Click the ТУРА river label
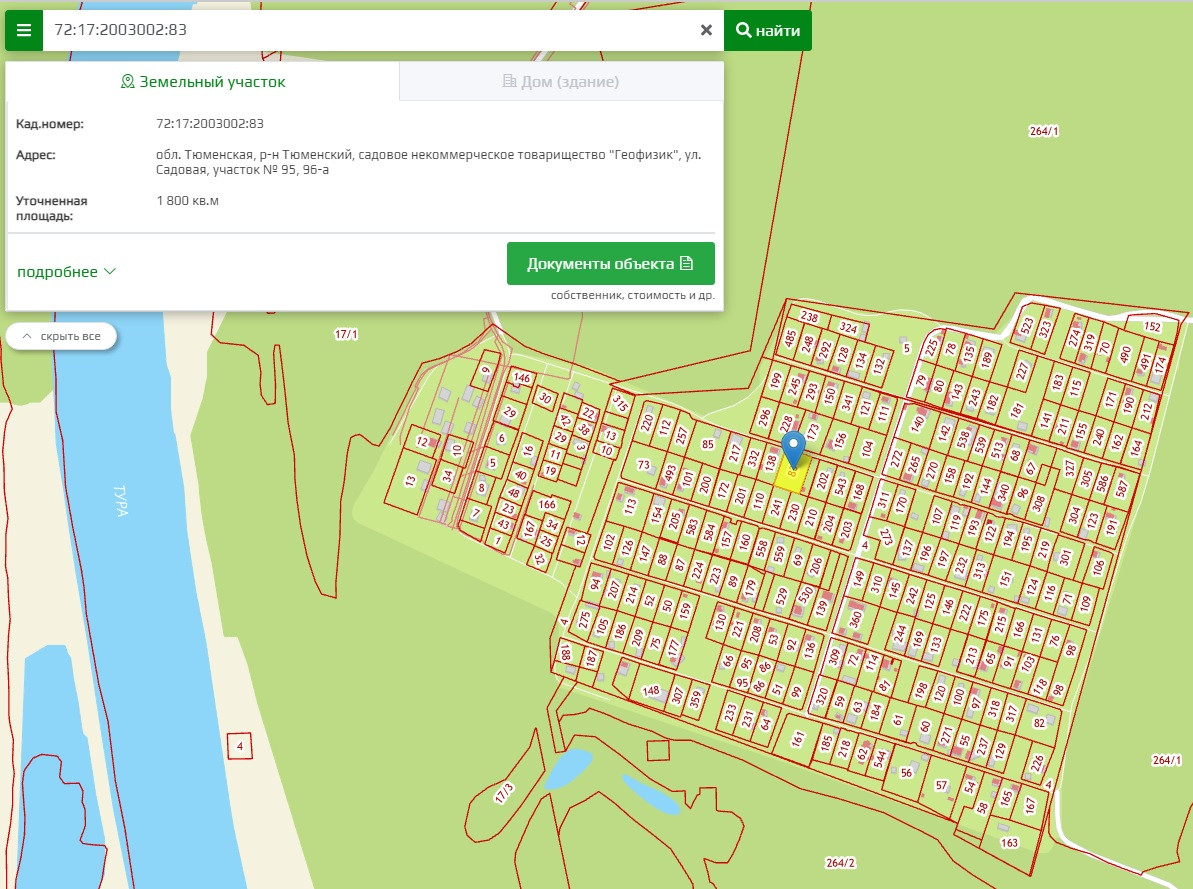The height and width of the screenshot is (889, 1193). [x=120, y=500]
